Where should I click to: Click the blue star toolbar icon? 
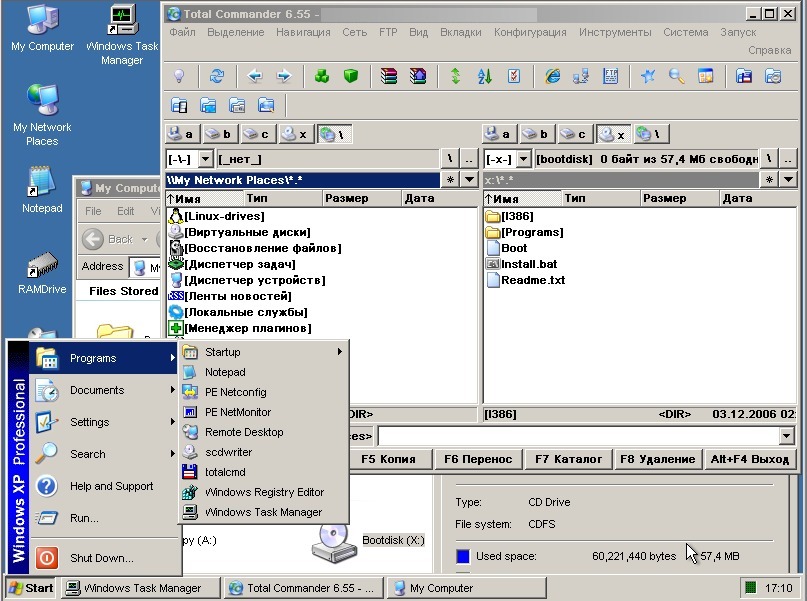click(648, 76)
